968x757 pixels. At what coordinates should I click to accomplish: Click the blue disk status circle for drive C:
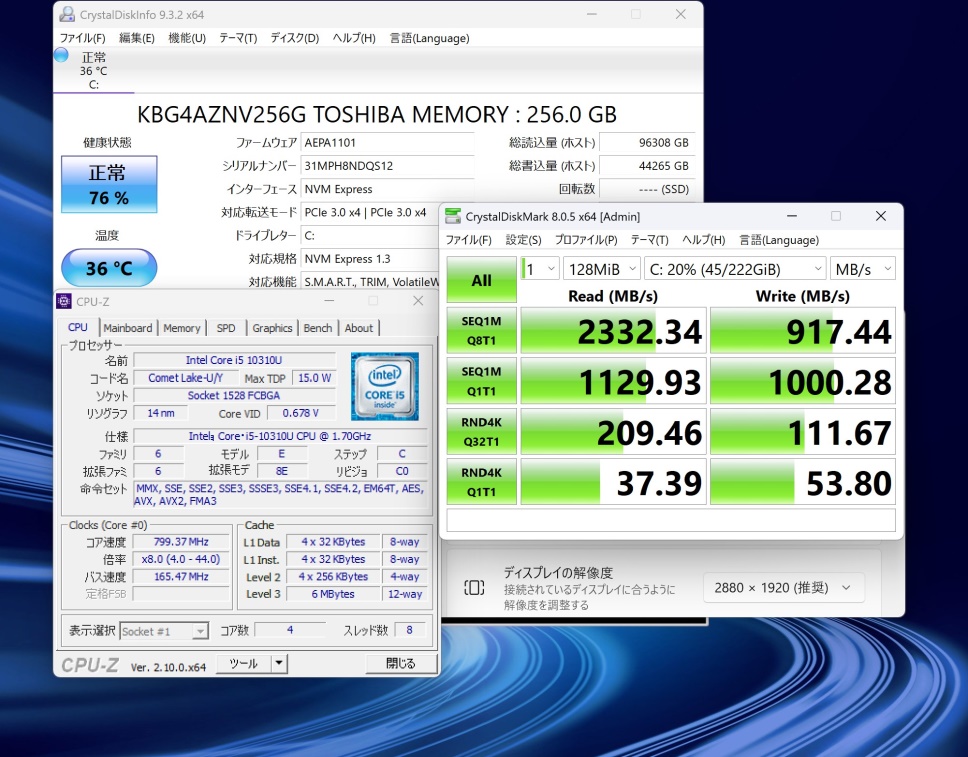pyautogui.click(x=61, y=55)
